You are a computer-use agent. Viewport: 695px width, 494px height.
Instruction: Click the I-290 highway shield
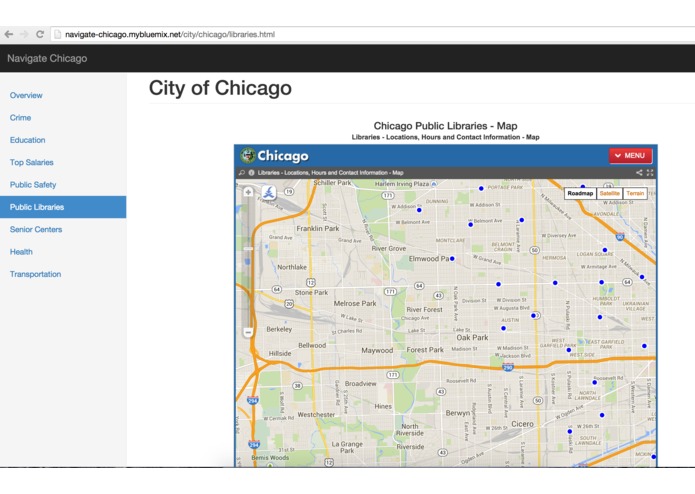[x=508, y=367]
